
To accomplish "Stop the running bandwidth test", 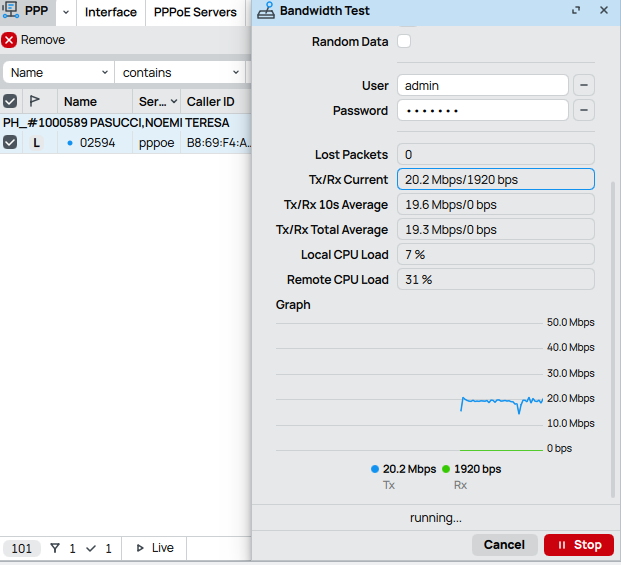I will (x=579, y=545).
